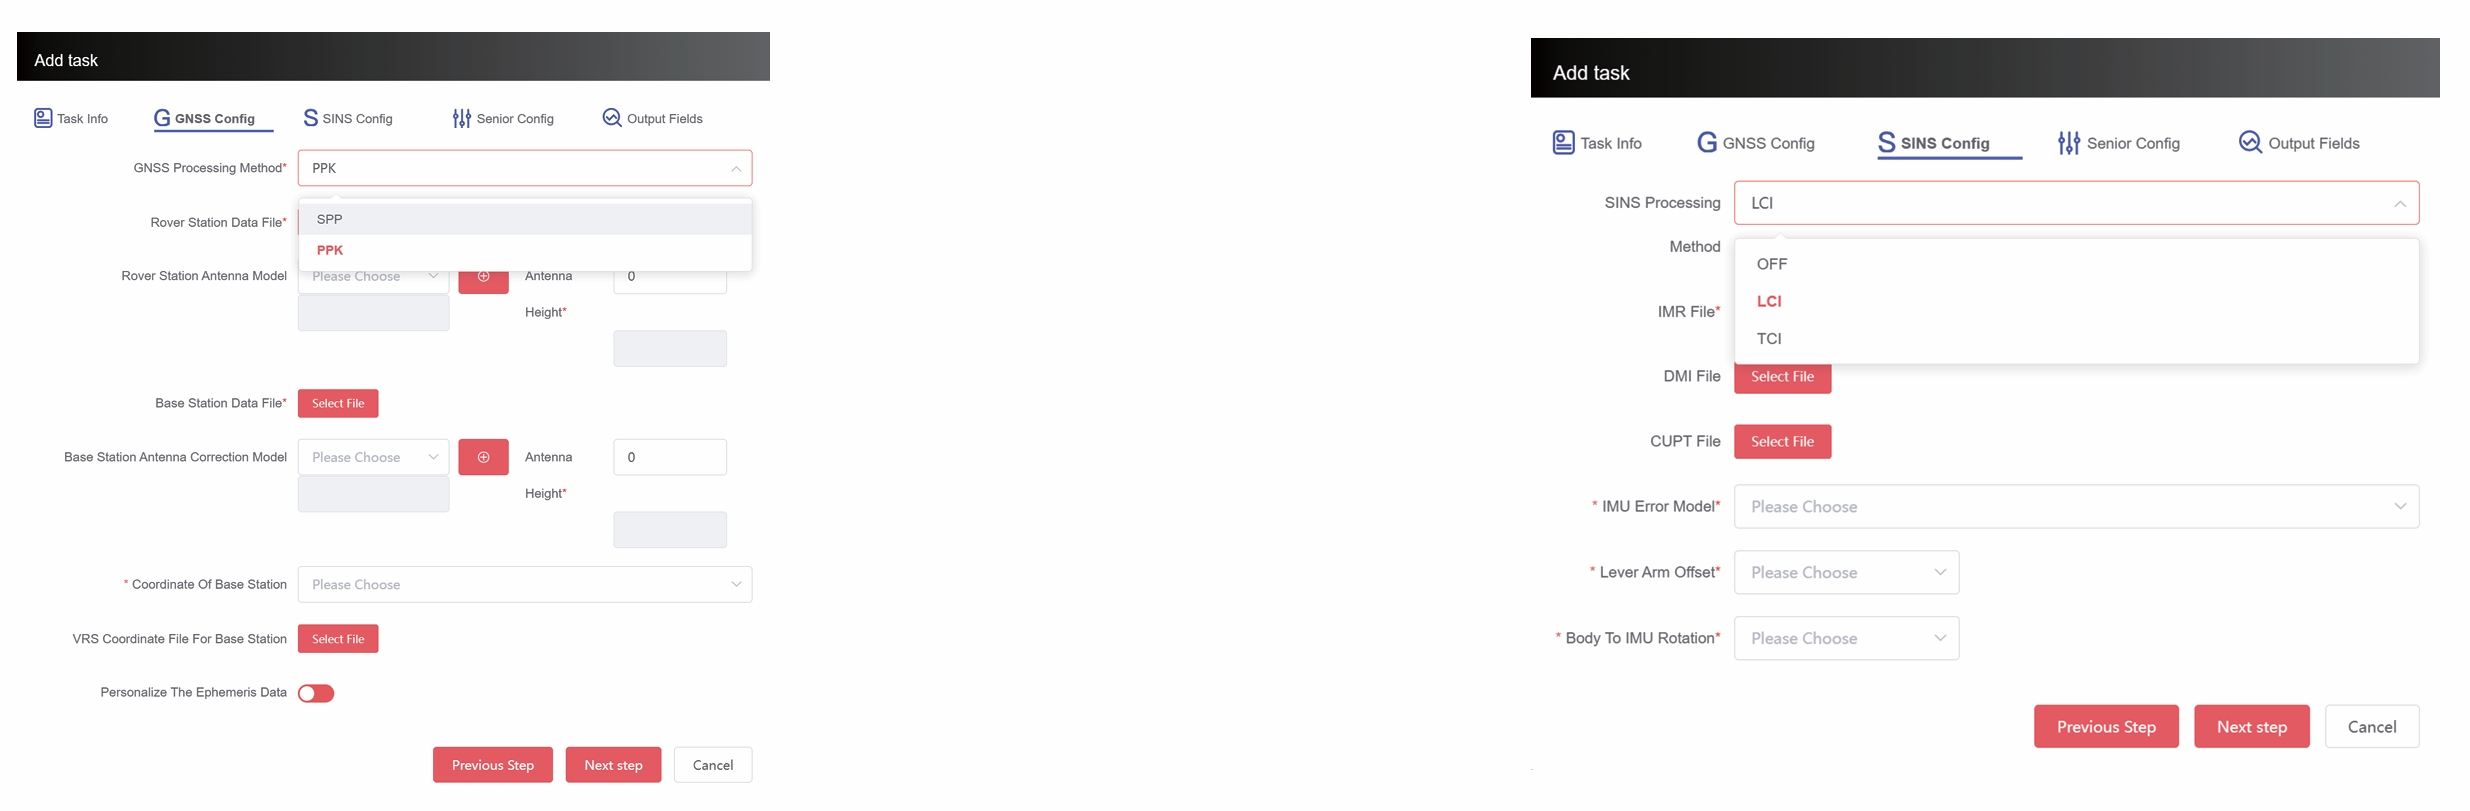Toggle Personalize The Ephemeris Data switch

pos(316,693)
